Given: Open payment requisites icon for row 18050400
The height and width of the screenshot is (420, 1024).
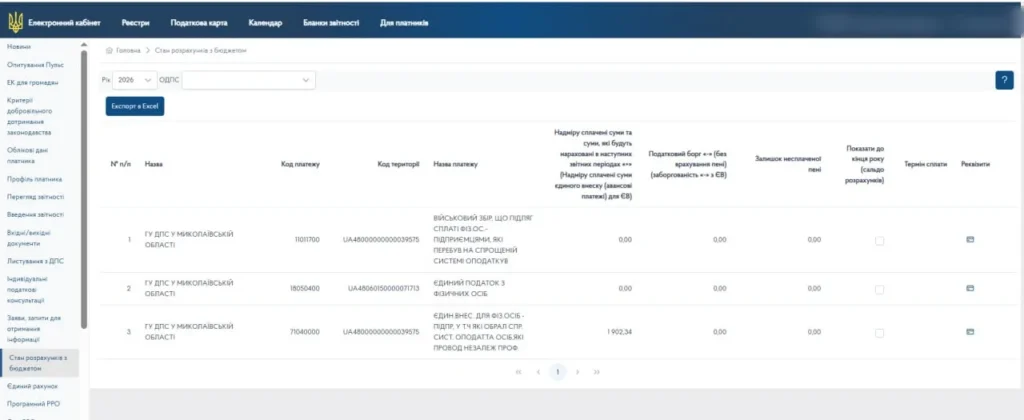Looking at the screenshot, I should pos(970,288).
